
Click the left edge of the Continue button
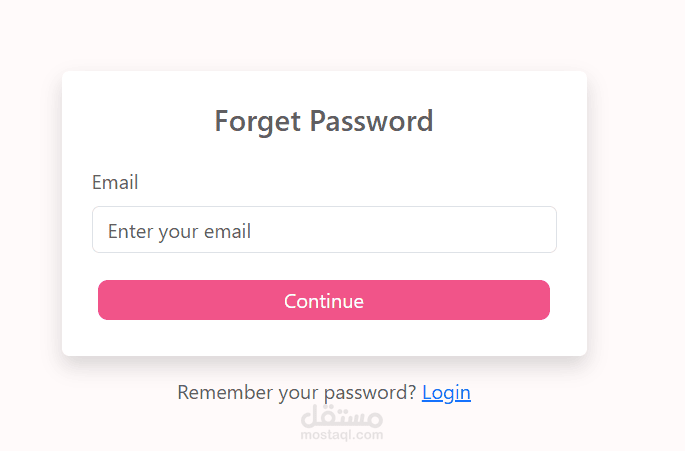(x=107, y=300)
